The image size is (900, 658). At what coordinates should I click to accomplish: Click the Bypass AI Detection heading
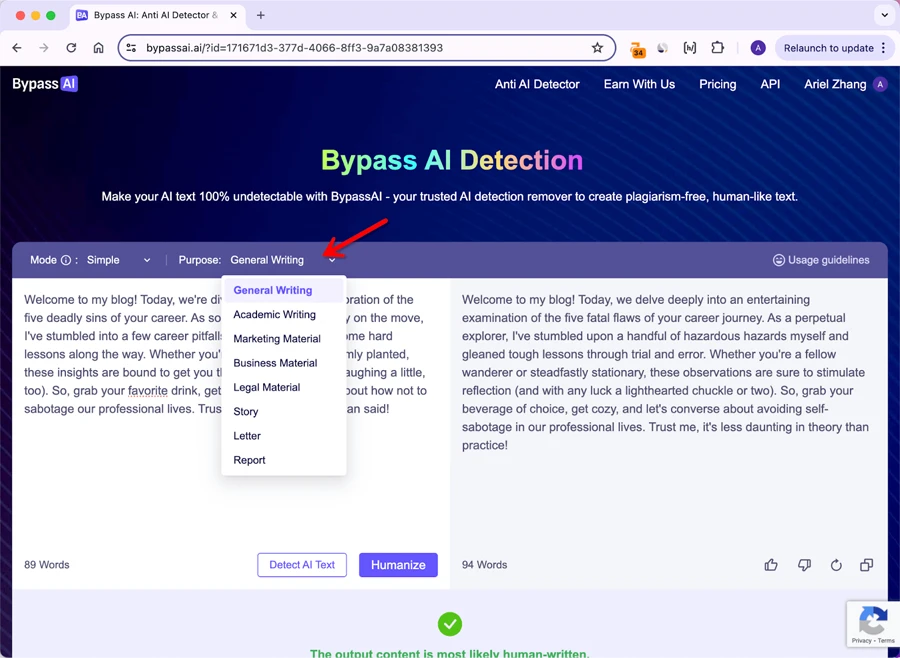tap(452, 160)
